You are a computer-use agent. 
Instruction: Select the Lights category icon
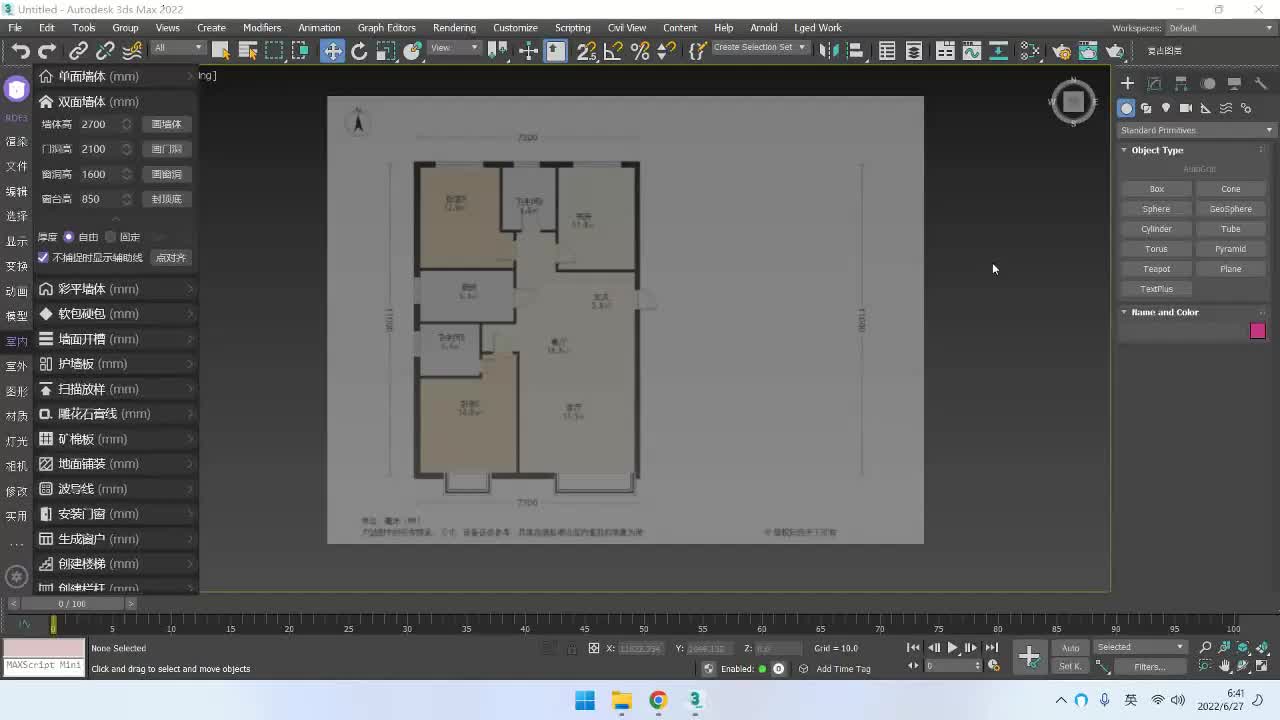(1166, 108)
